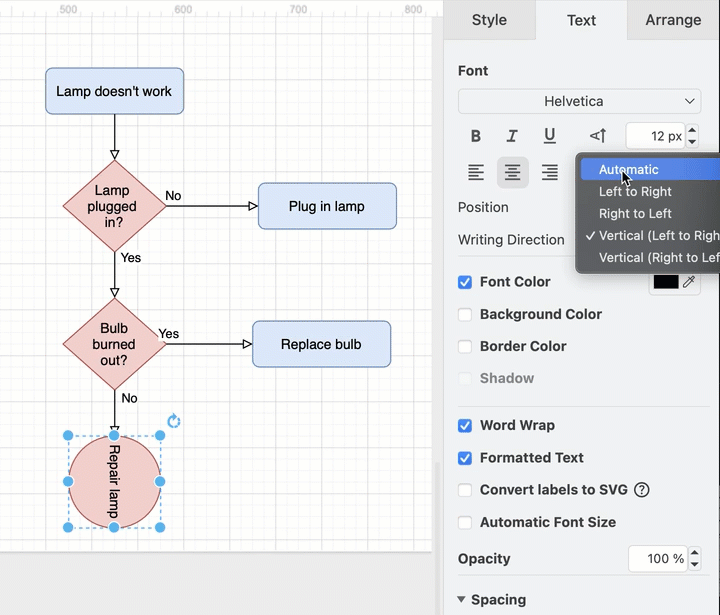
Task: Select the Lamp doesn't work box
Action: [114, 91]
